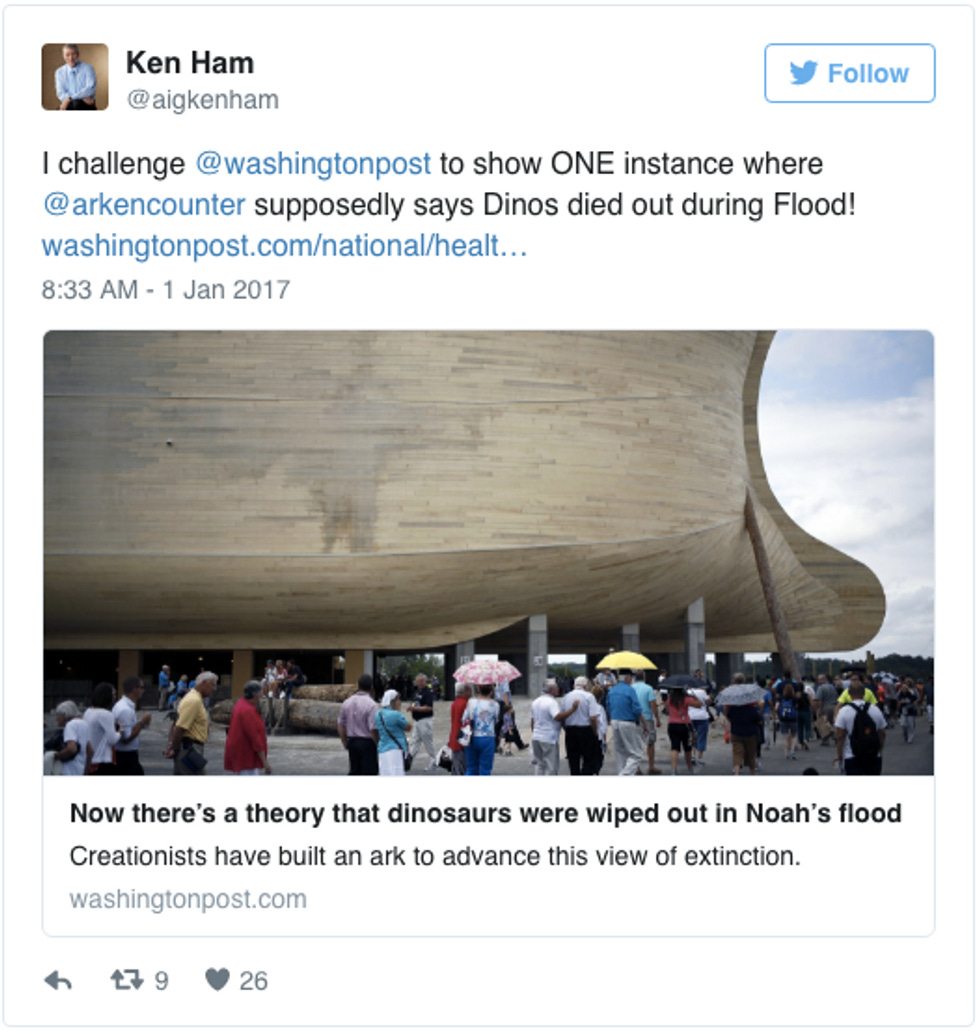
Task: Open the @washingtonpost mention
Action: click(313, 164)
